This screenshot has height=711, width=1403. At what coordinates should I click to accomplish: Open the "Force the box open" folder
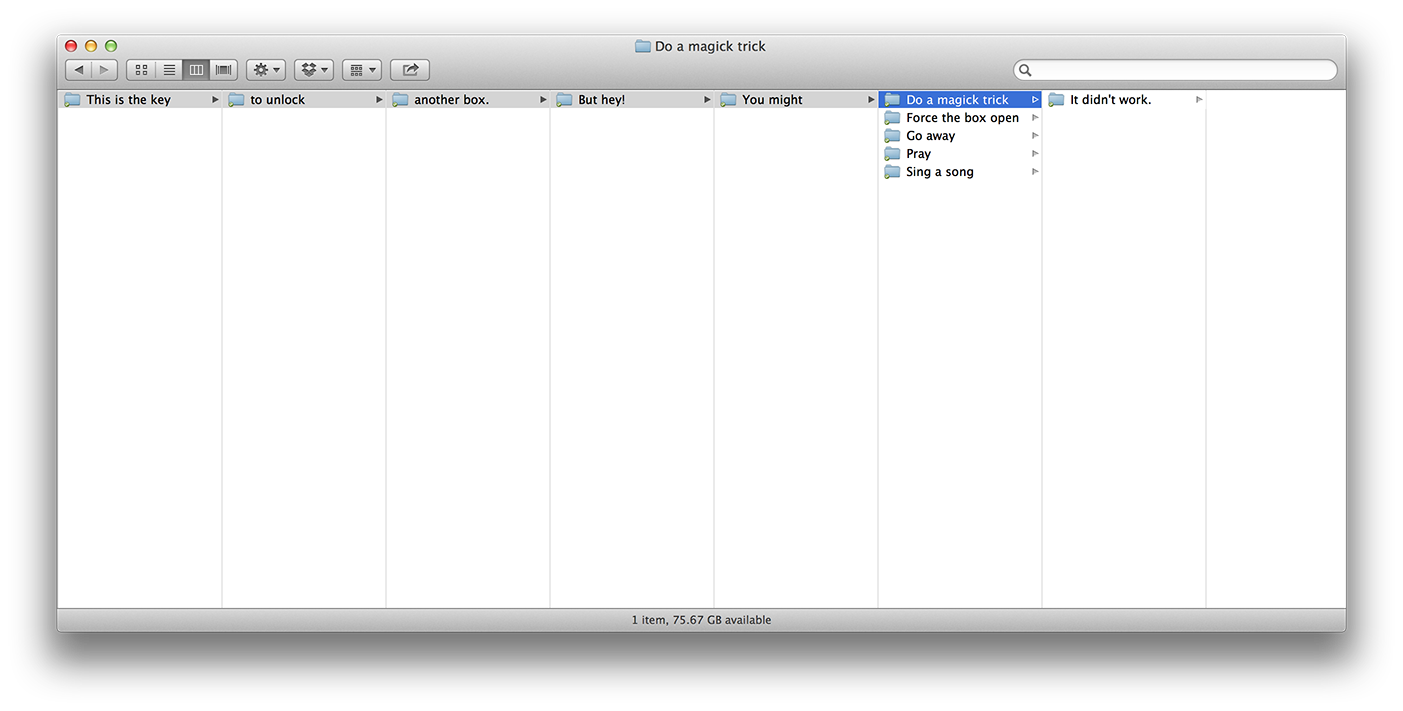(962, 118)
